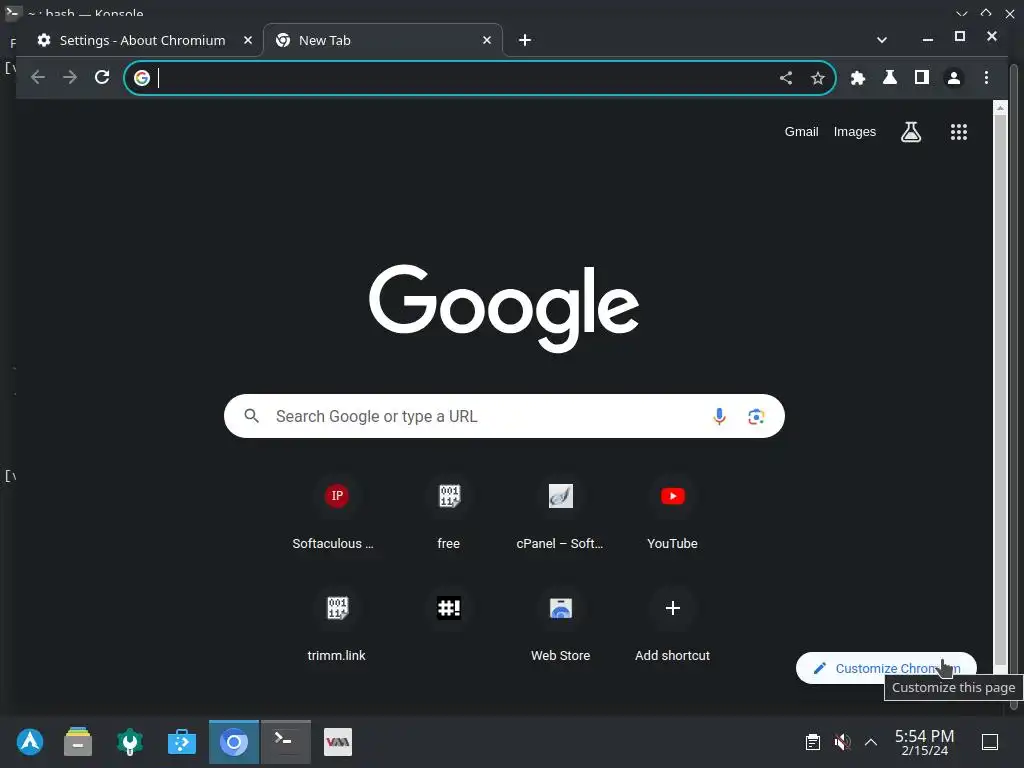Open the Chromium three-dot menu
1024x768 pixels.
click(x=986, y=78)
